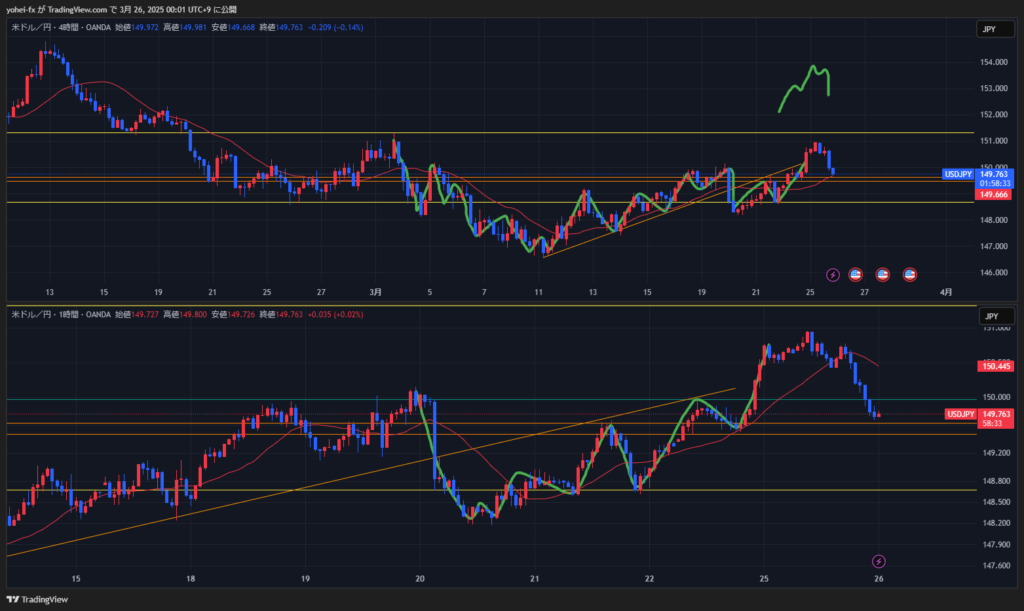Click the lightning event icon on the 1-hour chart
The image size is (1024, 611).
click(x=879, y=561)
